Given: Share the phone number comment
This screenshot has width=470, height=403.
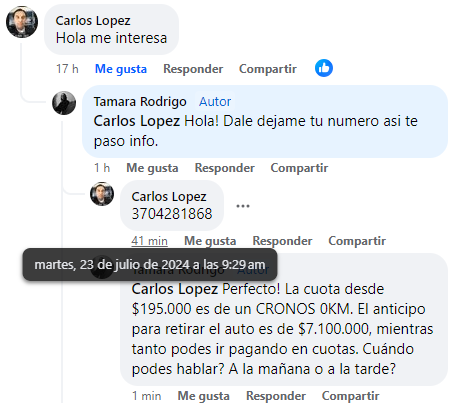Looking at the screenshot, I should [357, 241].
